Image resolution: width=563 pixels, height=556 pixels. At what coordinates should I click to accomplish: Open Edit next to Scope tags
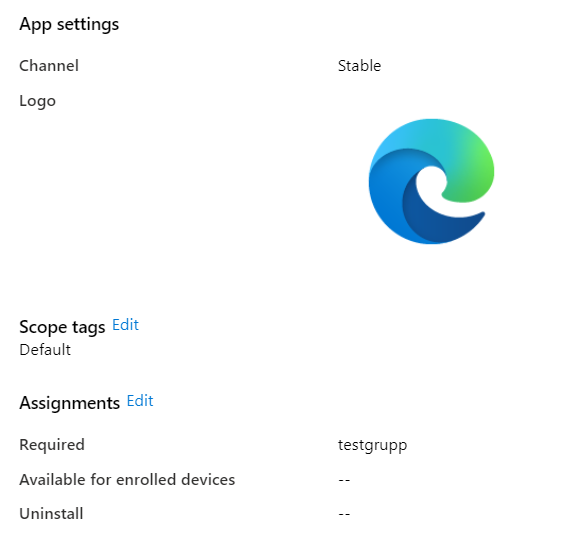click(x=125, y=325)
